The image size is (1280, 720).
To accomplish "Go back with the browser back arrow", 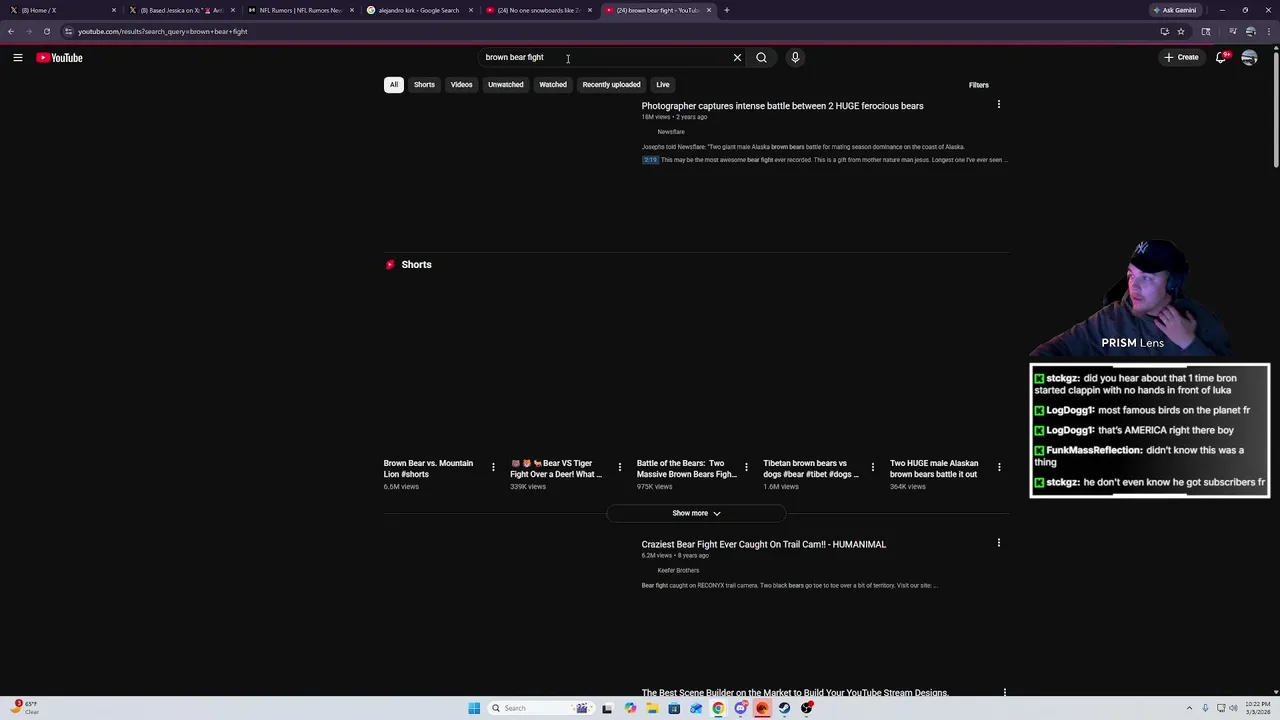I will coord(11,31).
